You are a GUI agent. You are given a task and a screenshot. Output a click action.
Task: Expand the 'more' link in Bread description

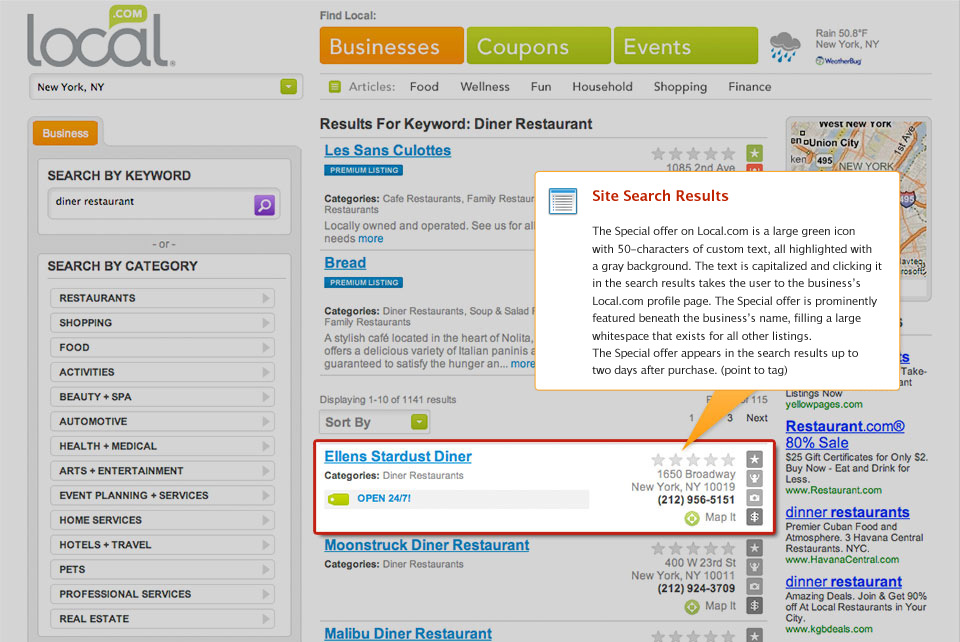point(522,364)
